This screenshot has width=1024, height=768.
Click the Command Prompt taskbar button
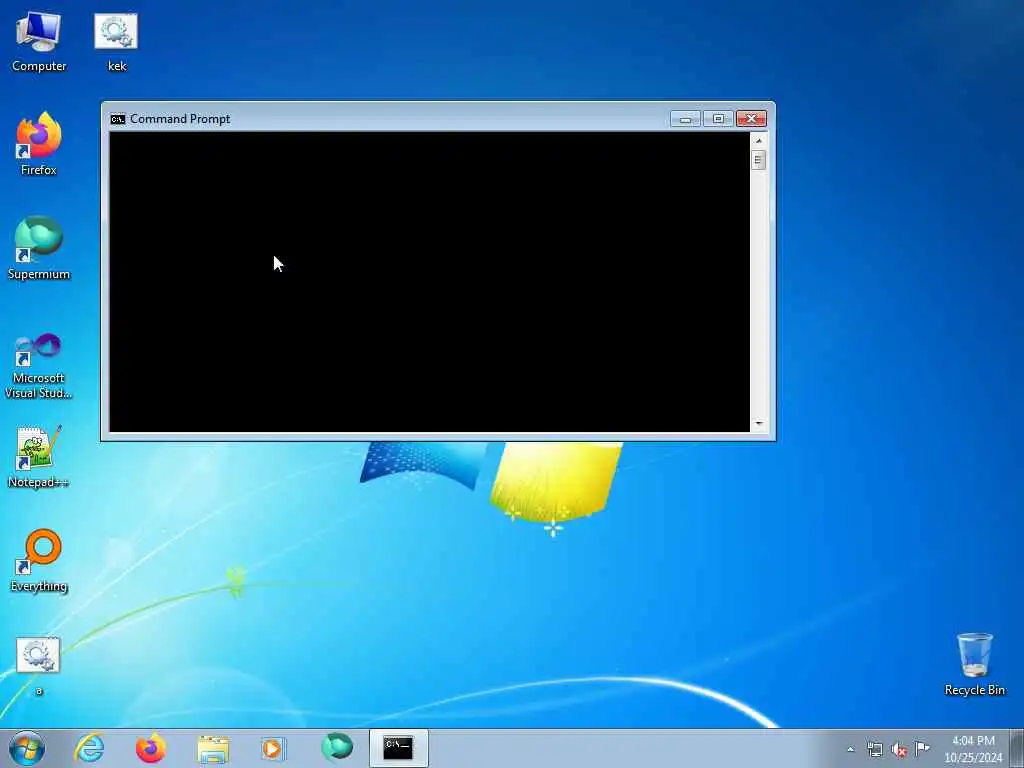pyautogui.click(x=398, y=748)
